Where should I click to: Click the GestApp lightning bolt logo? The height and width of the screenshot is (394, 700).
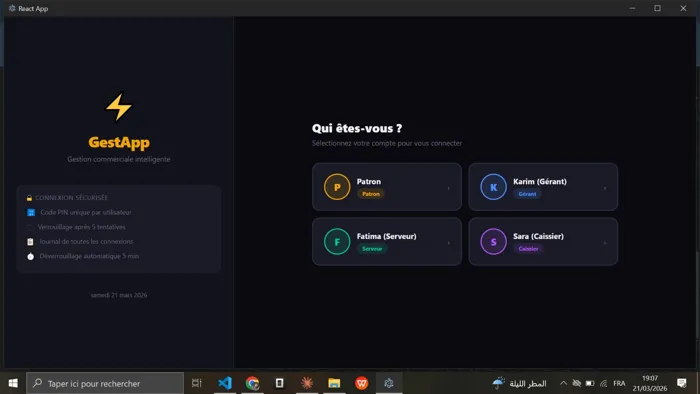(x=119, y=107)
